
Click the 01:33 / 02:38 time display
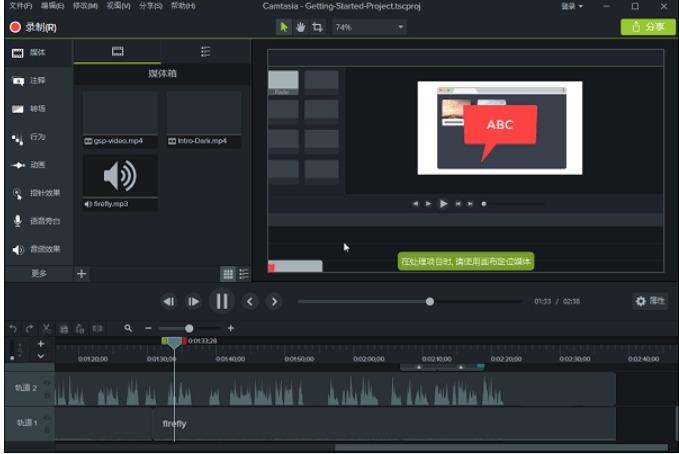click(557, 302)
